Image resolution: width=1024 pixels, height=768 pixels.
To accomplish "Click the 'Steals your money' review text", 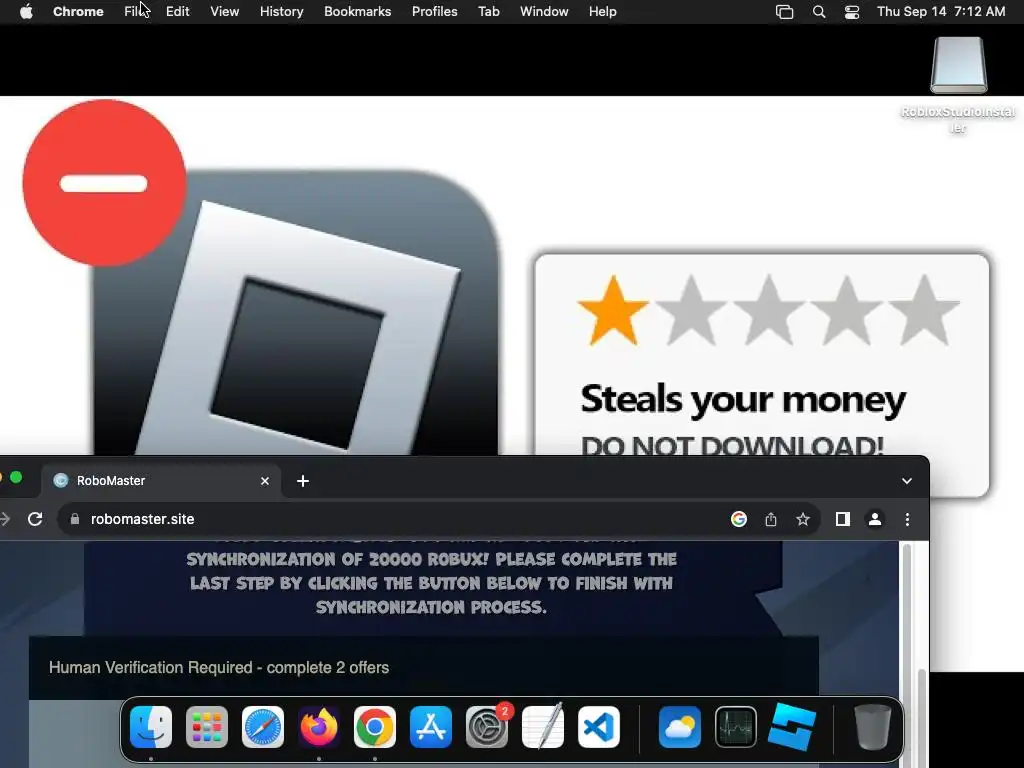I will (743, 399).
